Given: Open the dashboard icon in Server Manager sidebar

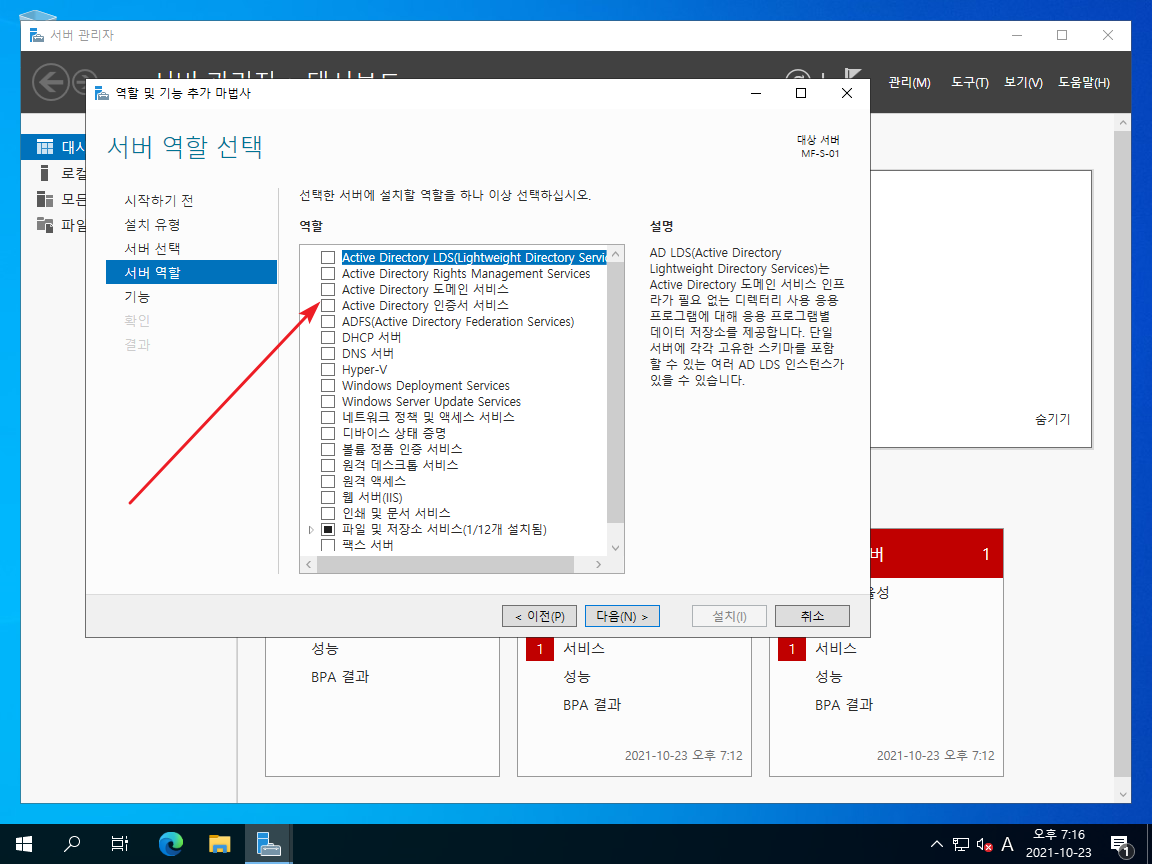Looking at the screenshot, I should pos(45,147).
